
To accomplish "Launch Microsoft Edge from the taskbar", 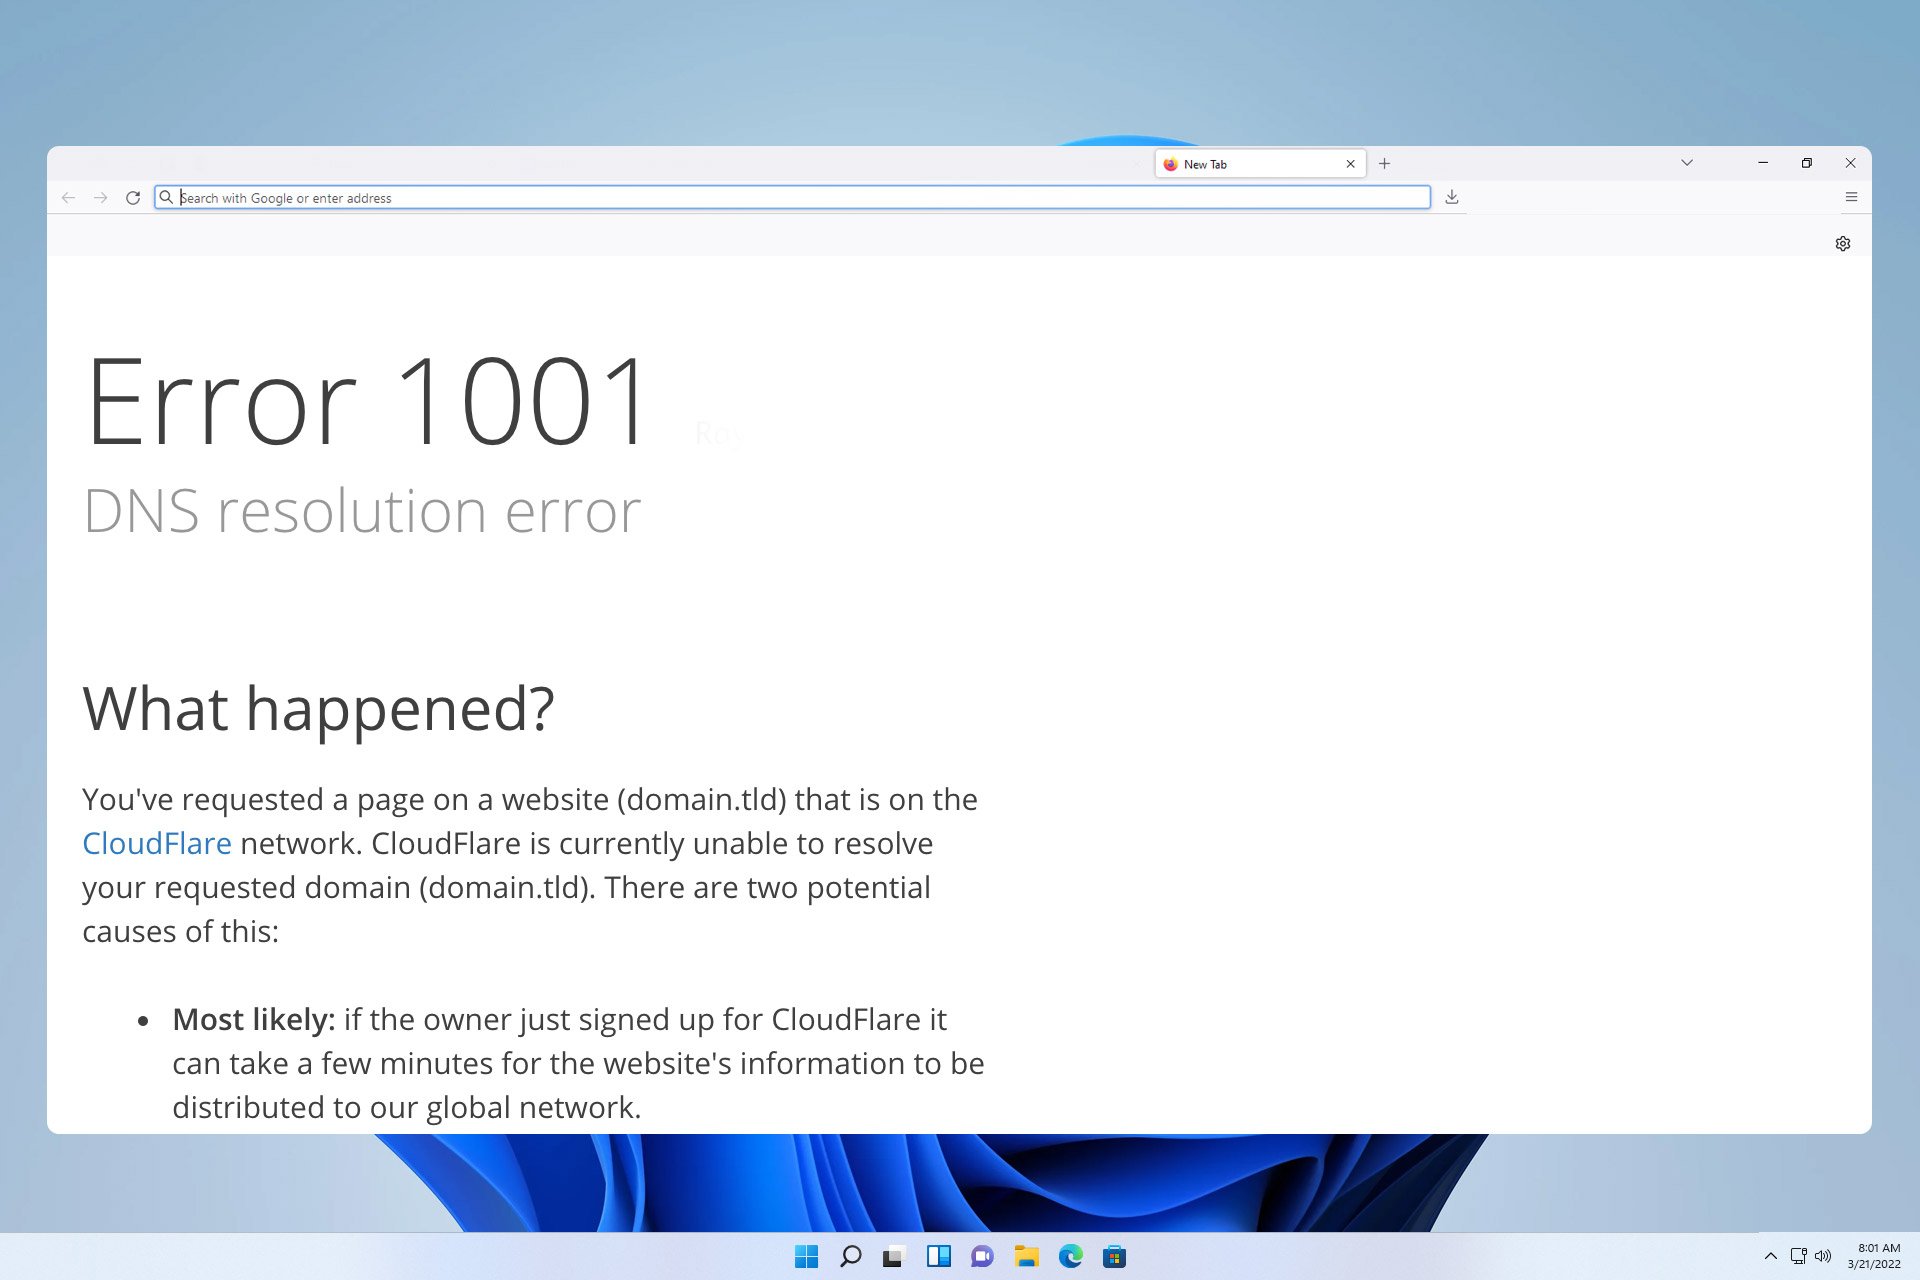I will tap(1070, 1257).
